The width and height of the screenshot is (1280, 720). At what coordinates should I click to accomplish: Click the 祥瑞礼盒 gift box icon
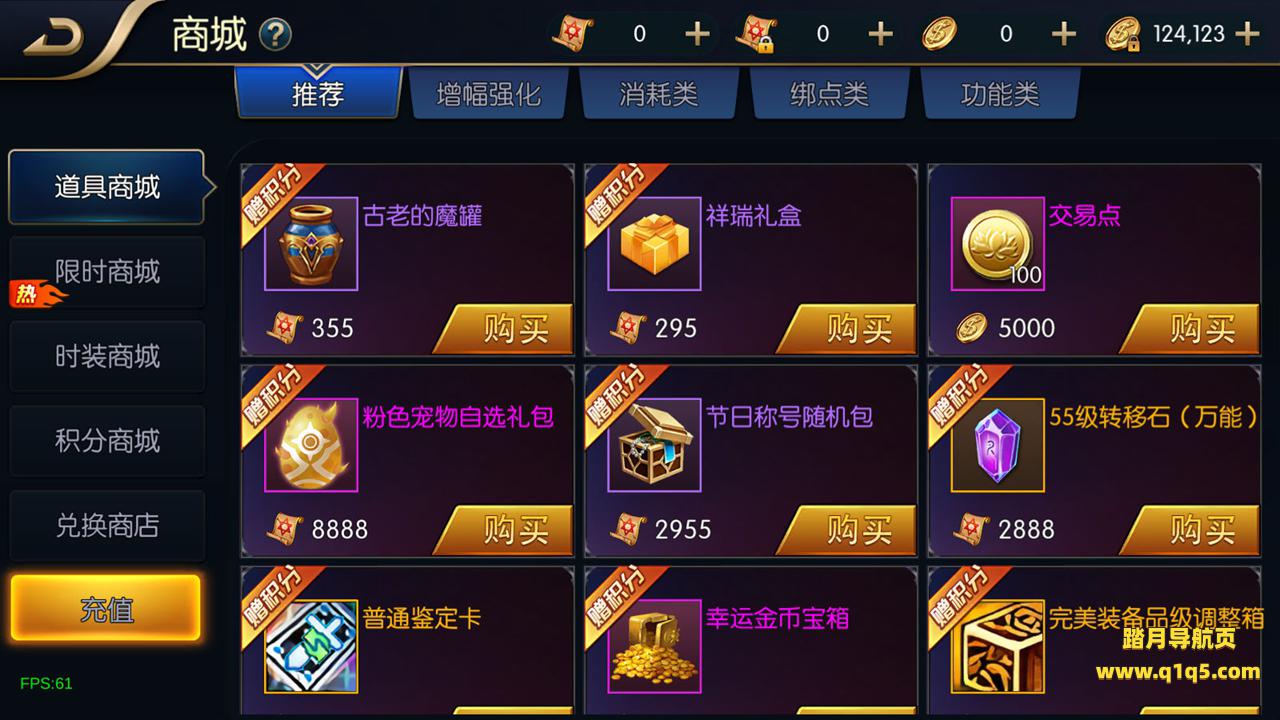[654, 243]
